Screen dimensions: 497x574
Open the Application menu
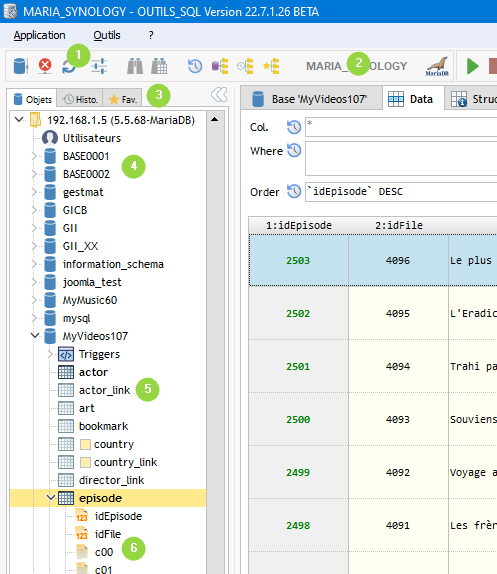click(40, 36)
